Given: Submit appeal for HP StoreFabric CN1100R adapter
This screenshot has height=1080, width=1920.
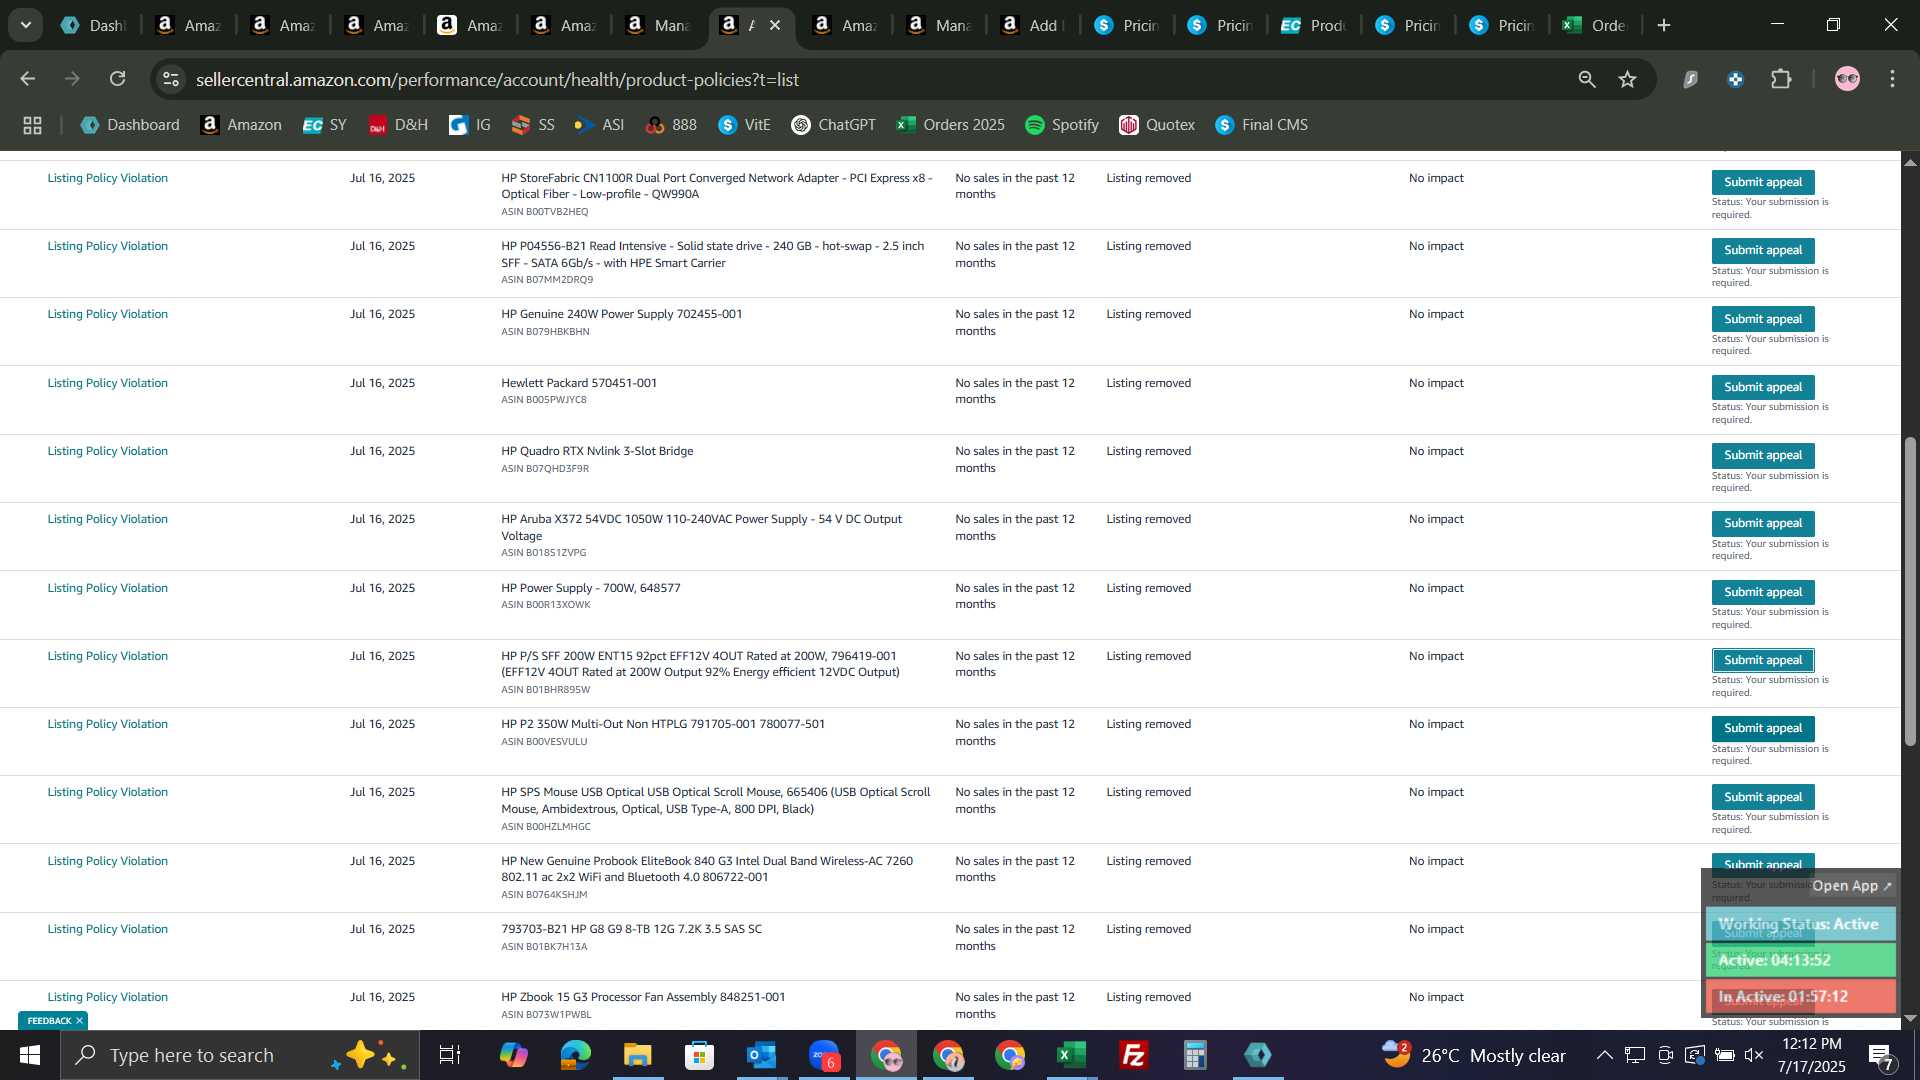Looking at the screenshot, I should [1762, 182].
